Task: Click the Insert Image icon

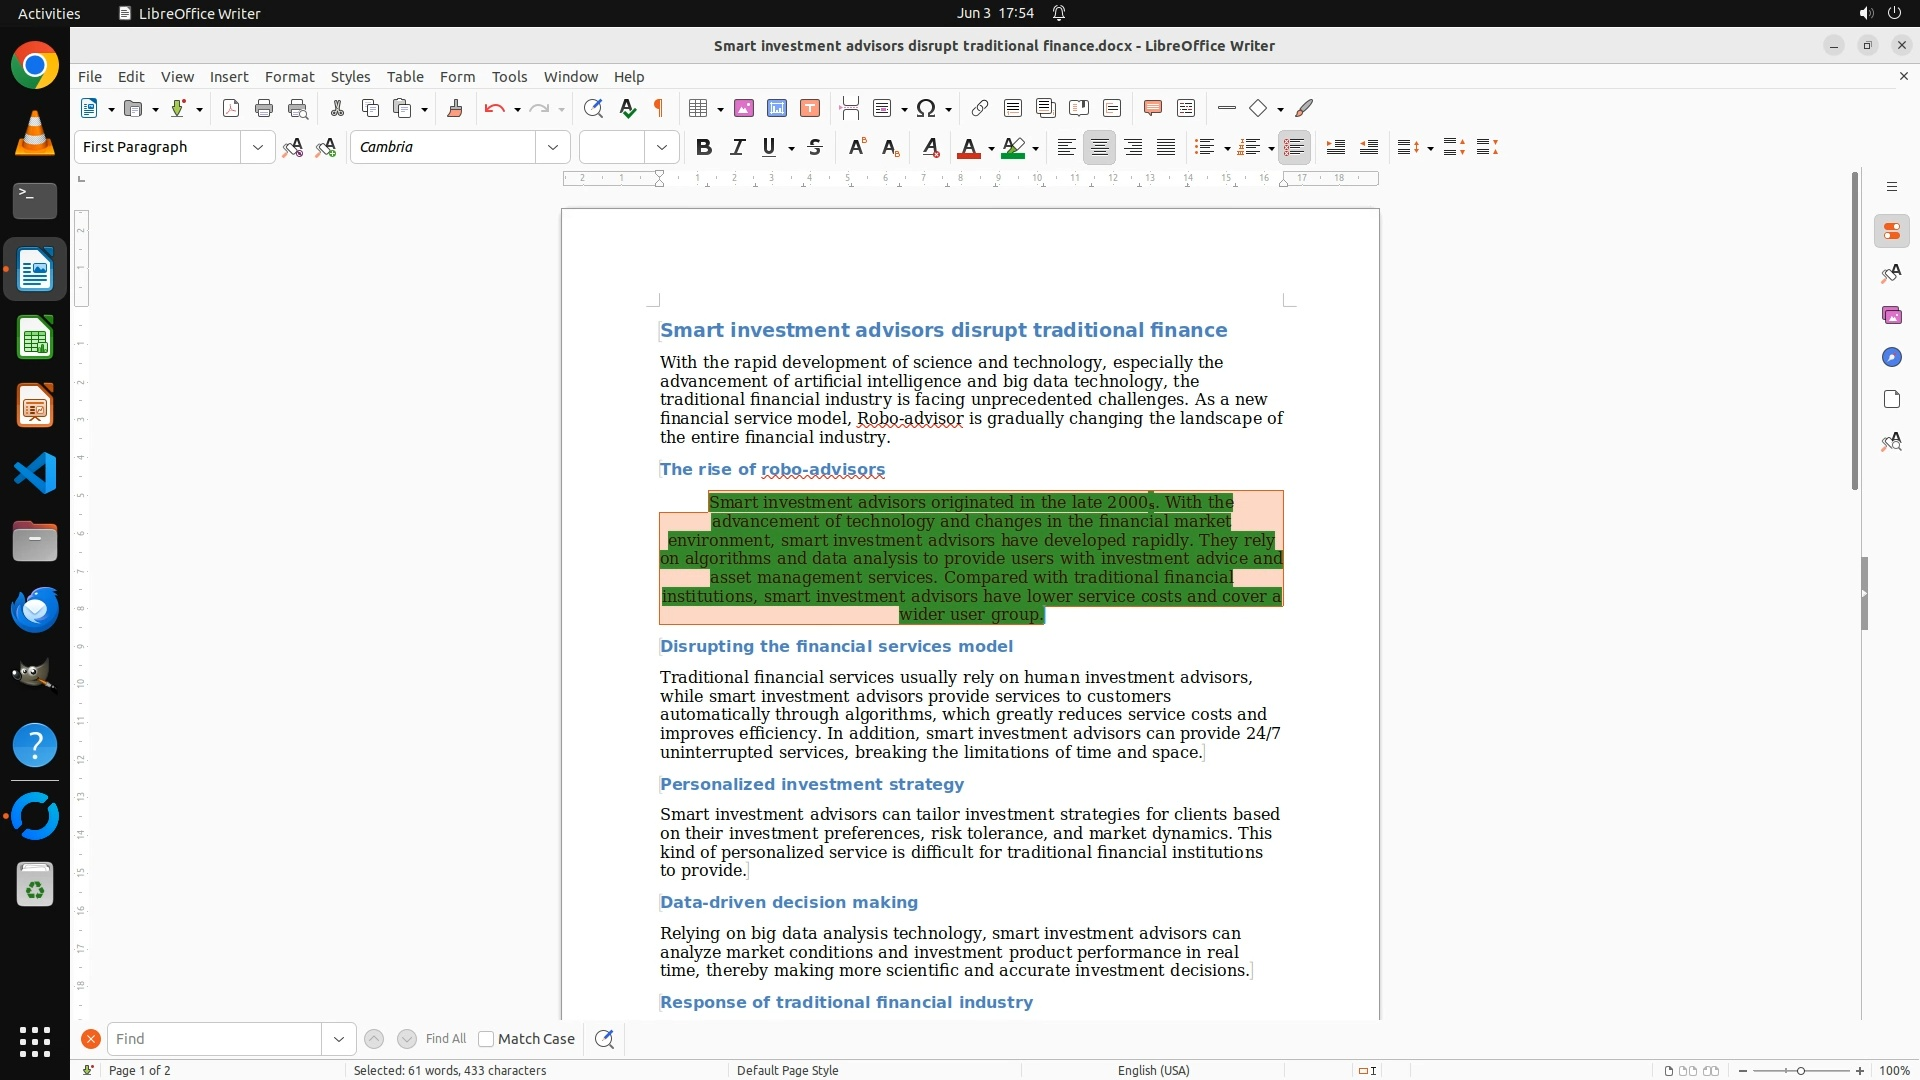Action: (x=744, y=108)
